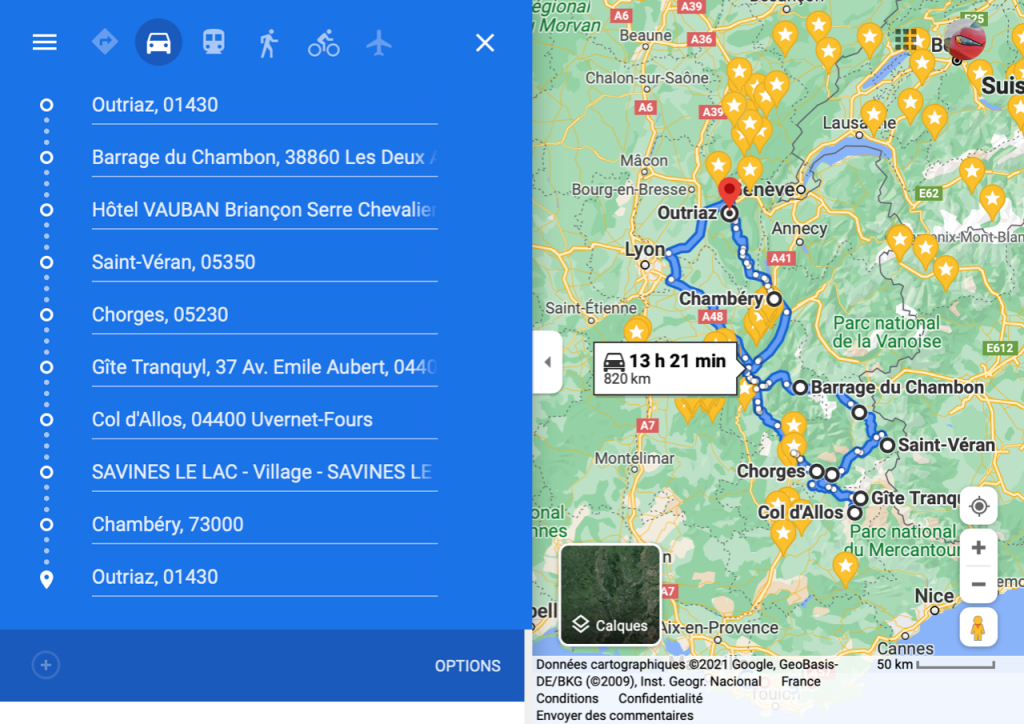This screenshot has height=724, width=1024.
Task: Click the Lyon city label on map
Action: point(645,249)
